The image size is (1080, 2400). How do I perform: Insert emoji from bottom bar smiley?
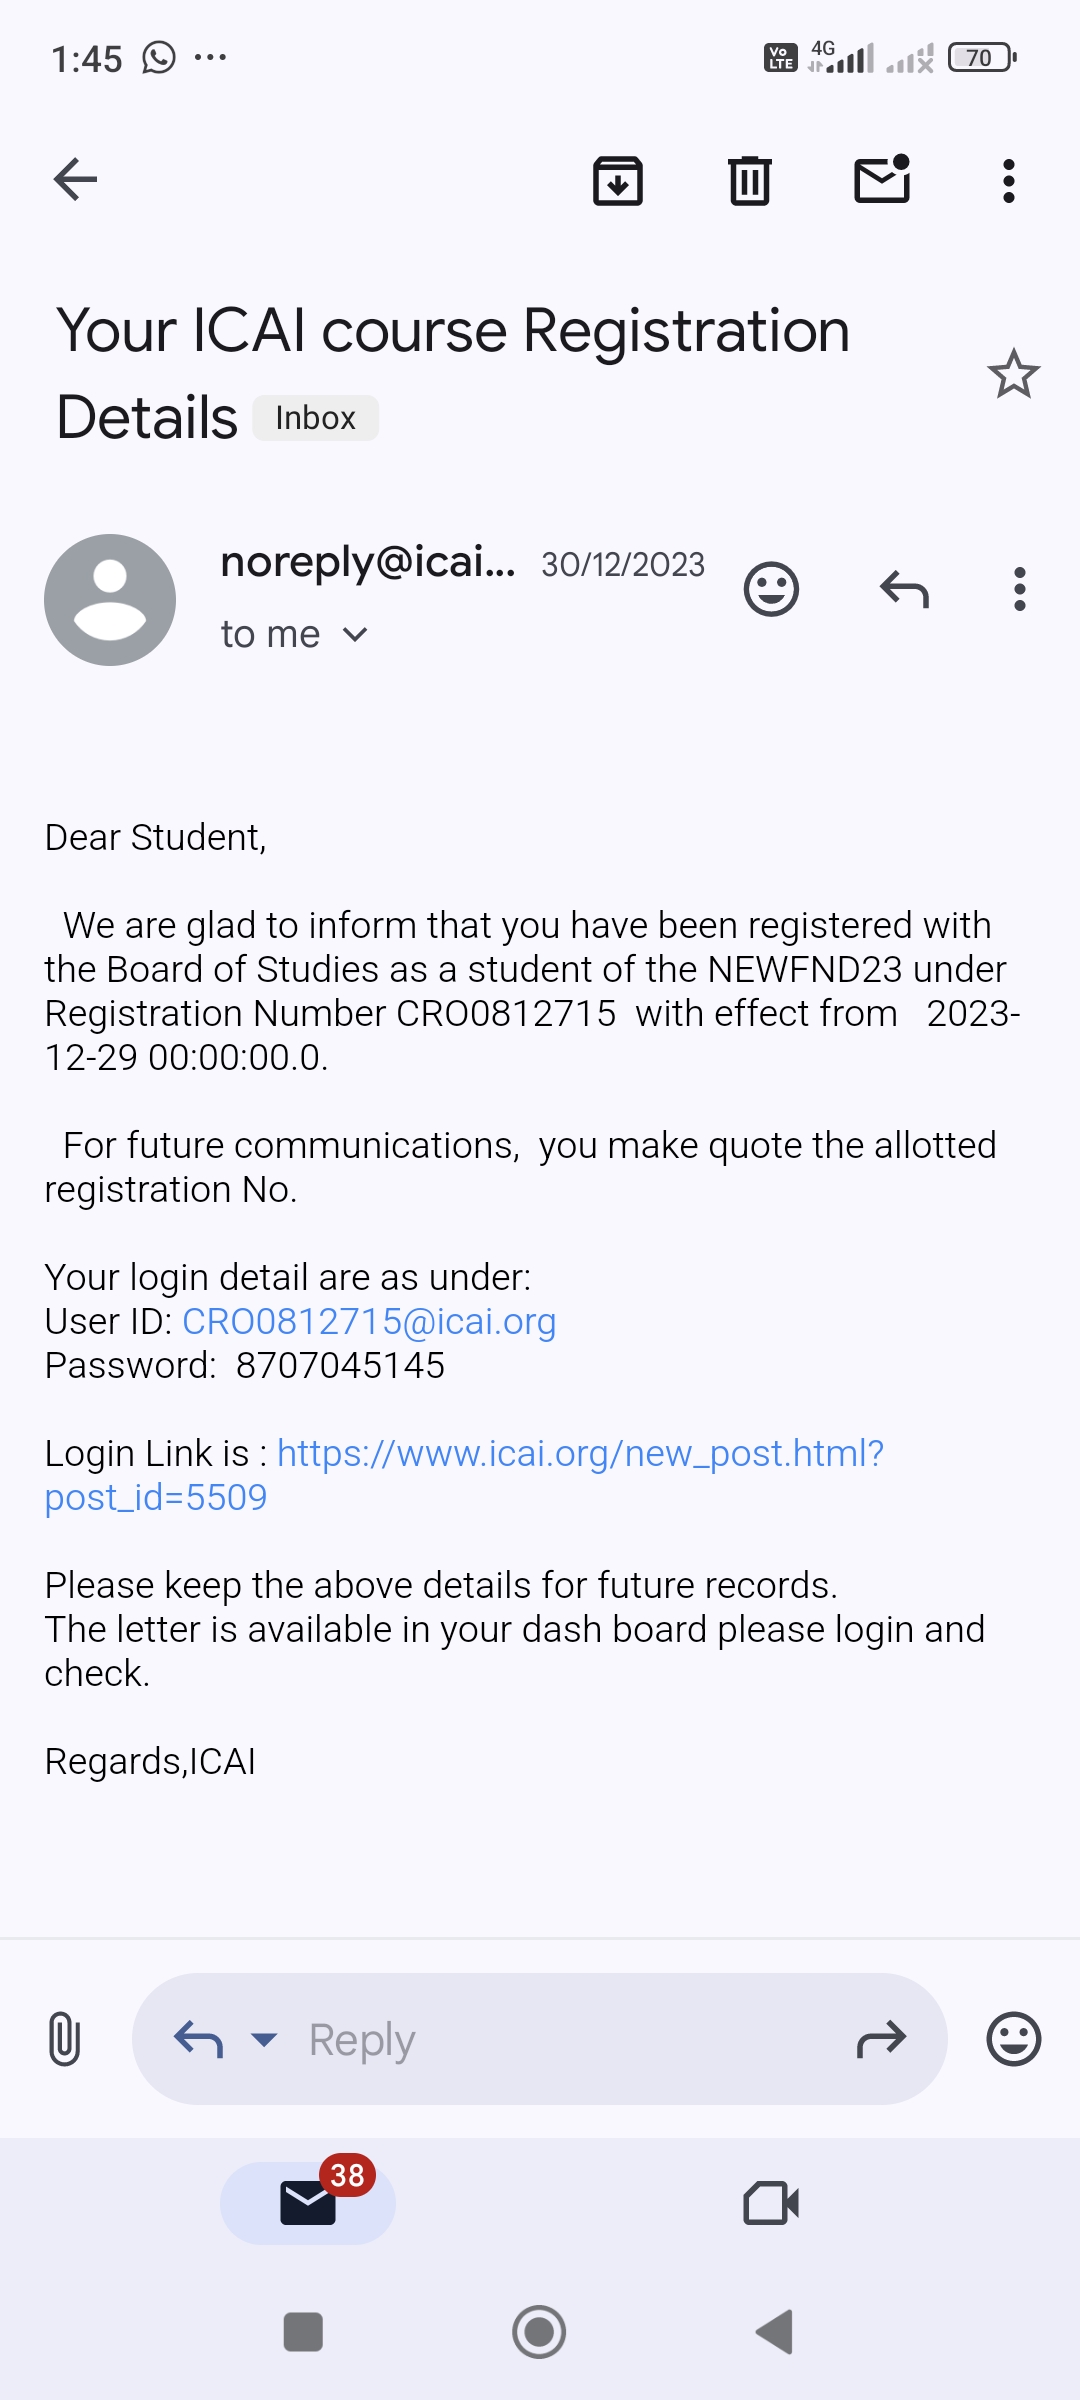pyautogui.click(x=1013, y=2039)
